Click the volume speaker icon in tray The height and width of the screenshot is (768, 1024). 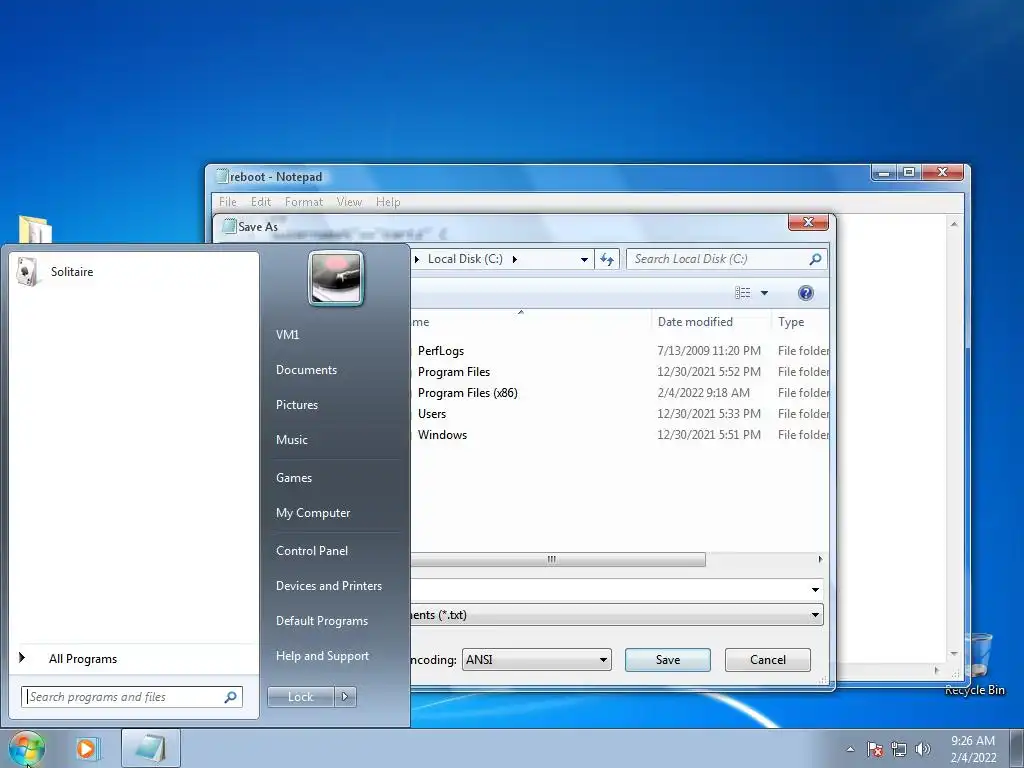coord(923,749)
